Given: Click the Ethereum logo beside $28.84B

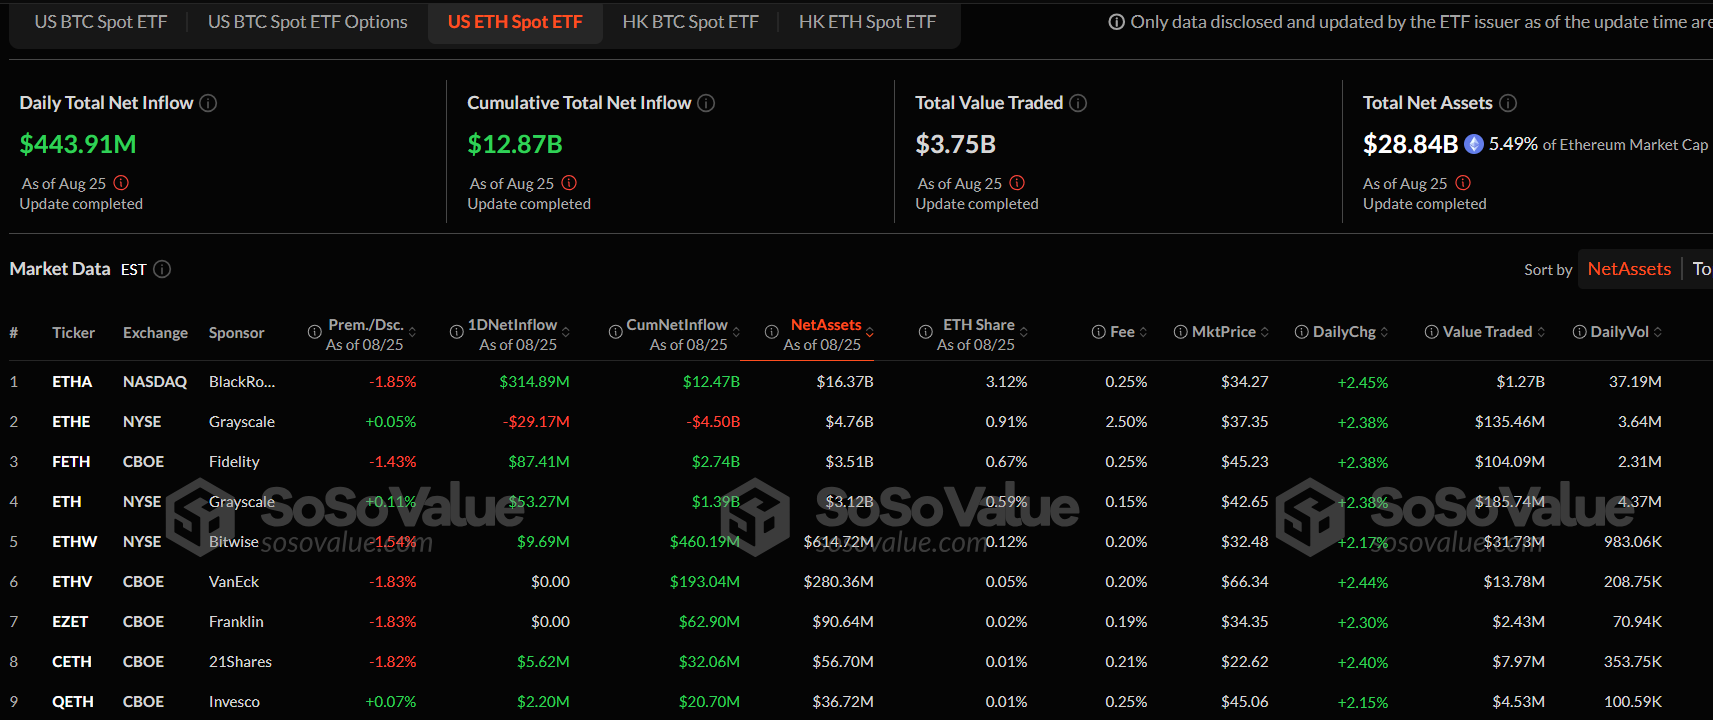Looking at the screenshot, I should coord(1474,144).
